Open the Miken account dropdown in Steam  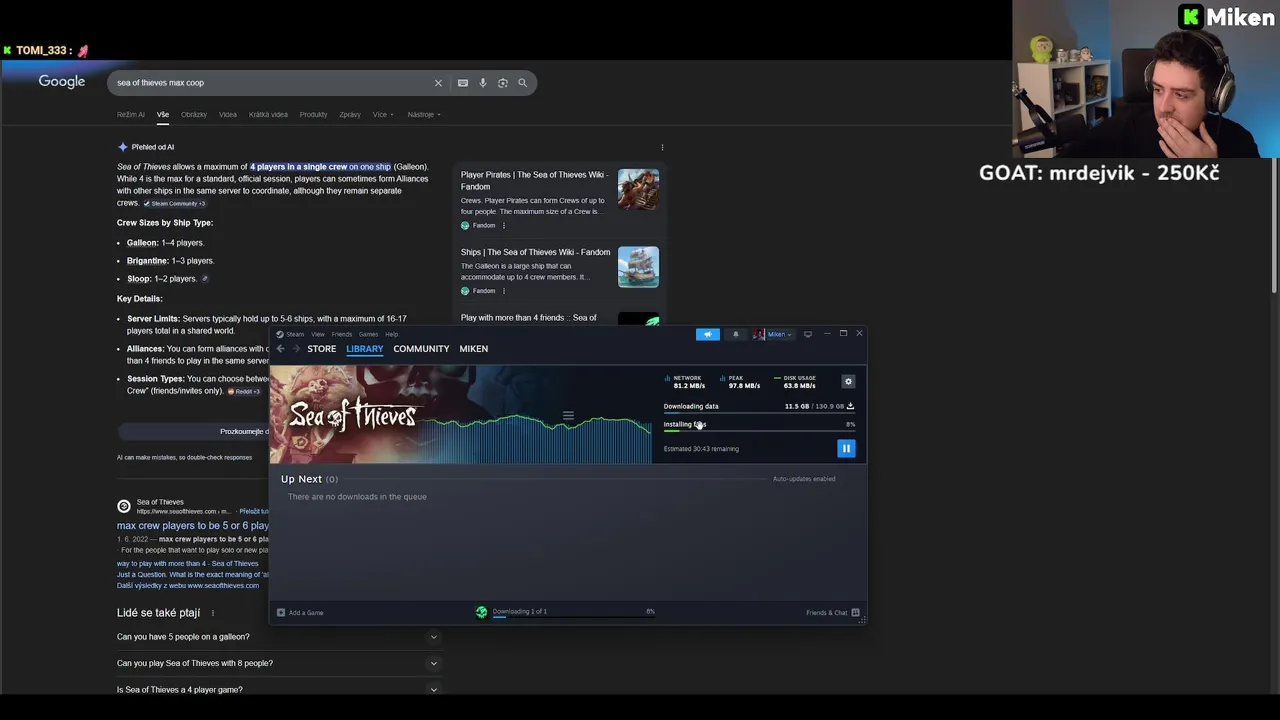[x=773, y=334]
